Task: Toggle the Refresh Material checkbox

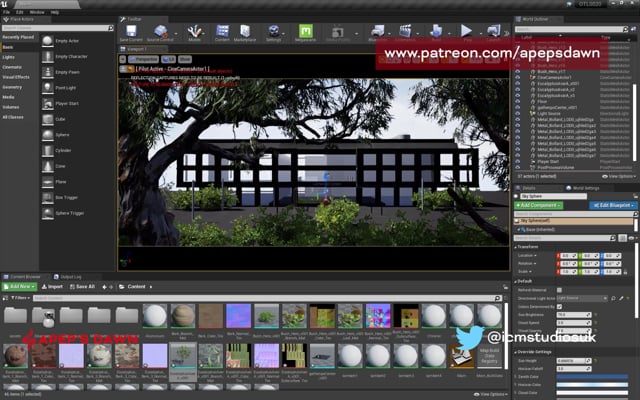Action: coord(559,290)
